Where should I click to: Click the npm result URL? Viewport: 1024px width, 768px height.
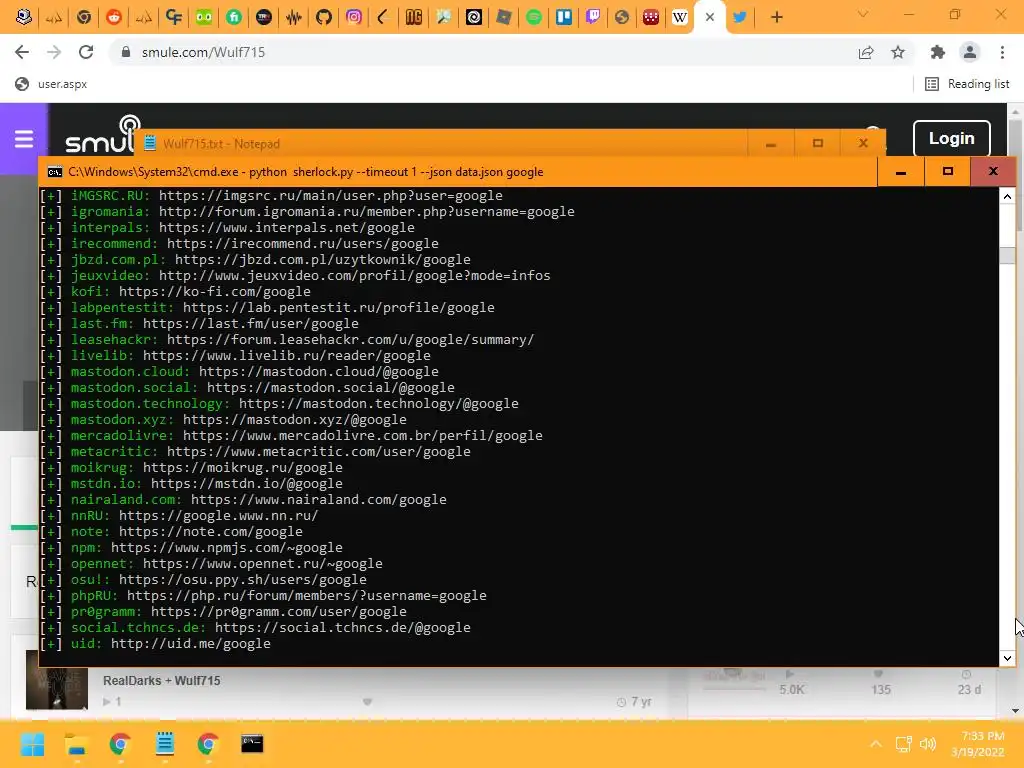227,547
